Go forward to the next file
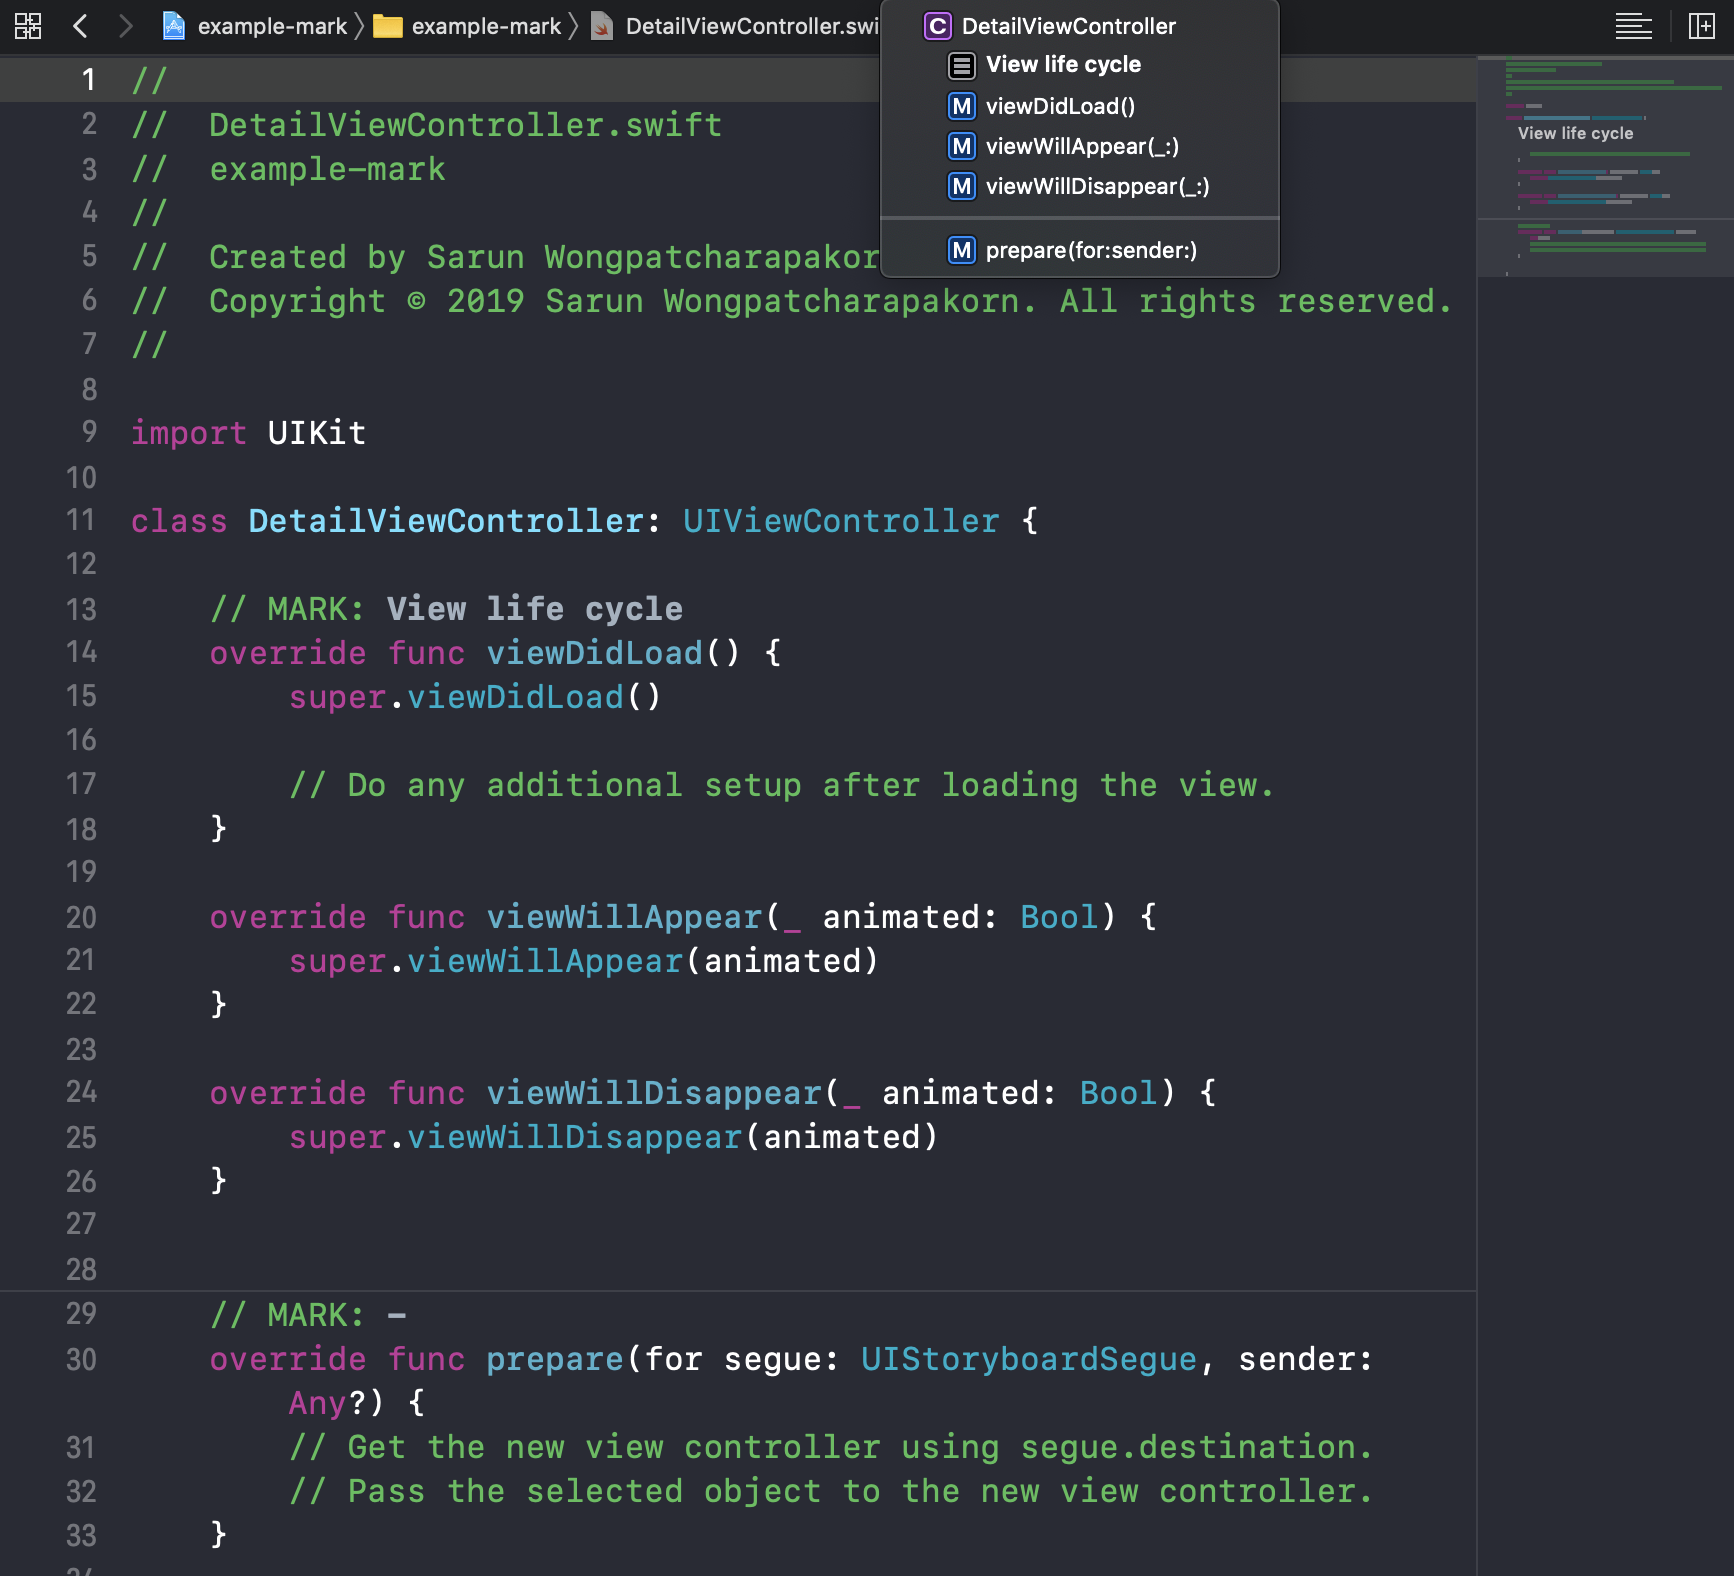Screen dimensions: 1734x1576 point(125,26)
